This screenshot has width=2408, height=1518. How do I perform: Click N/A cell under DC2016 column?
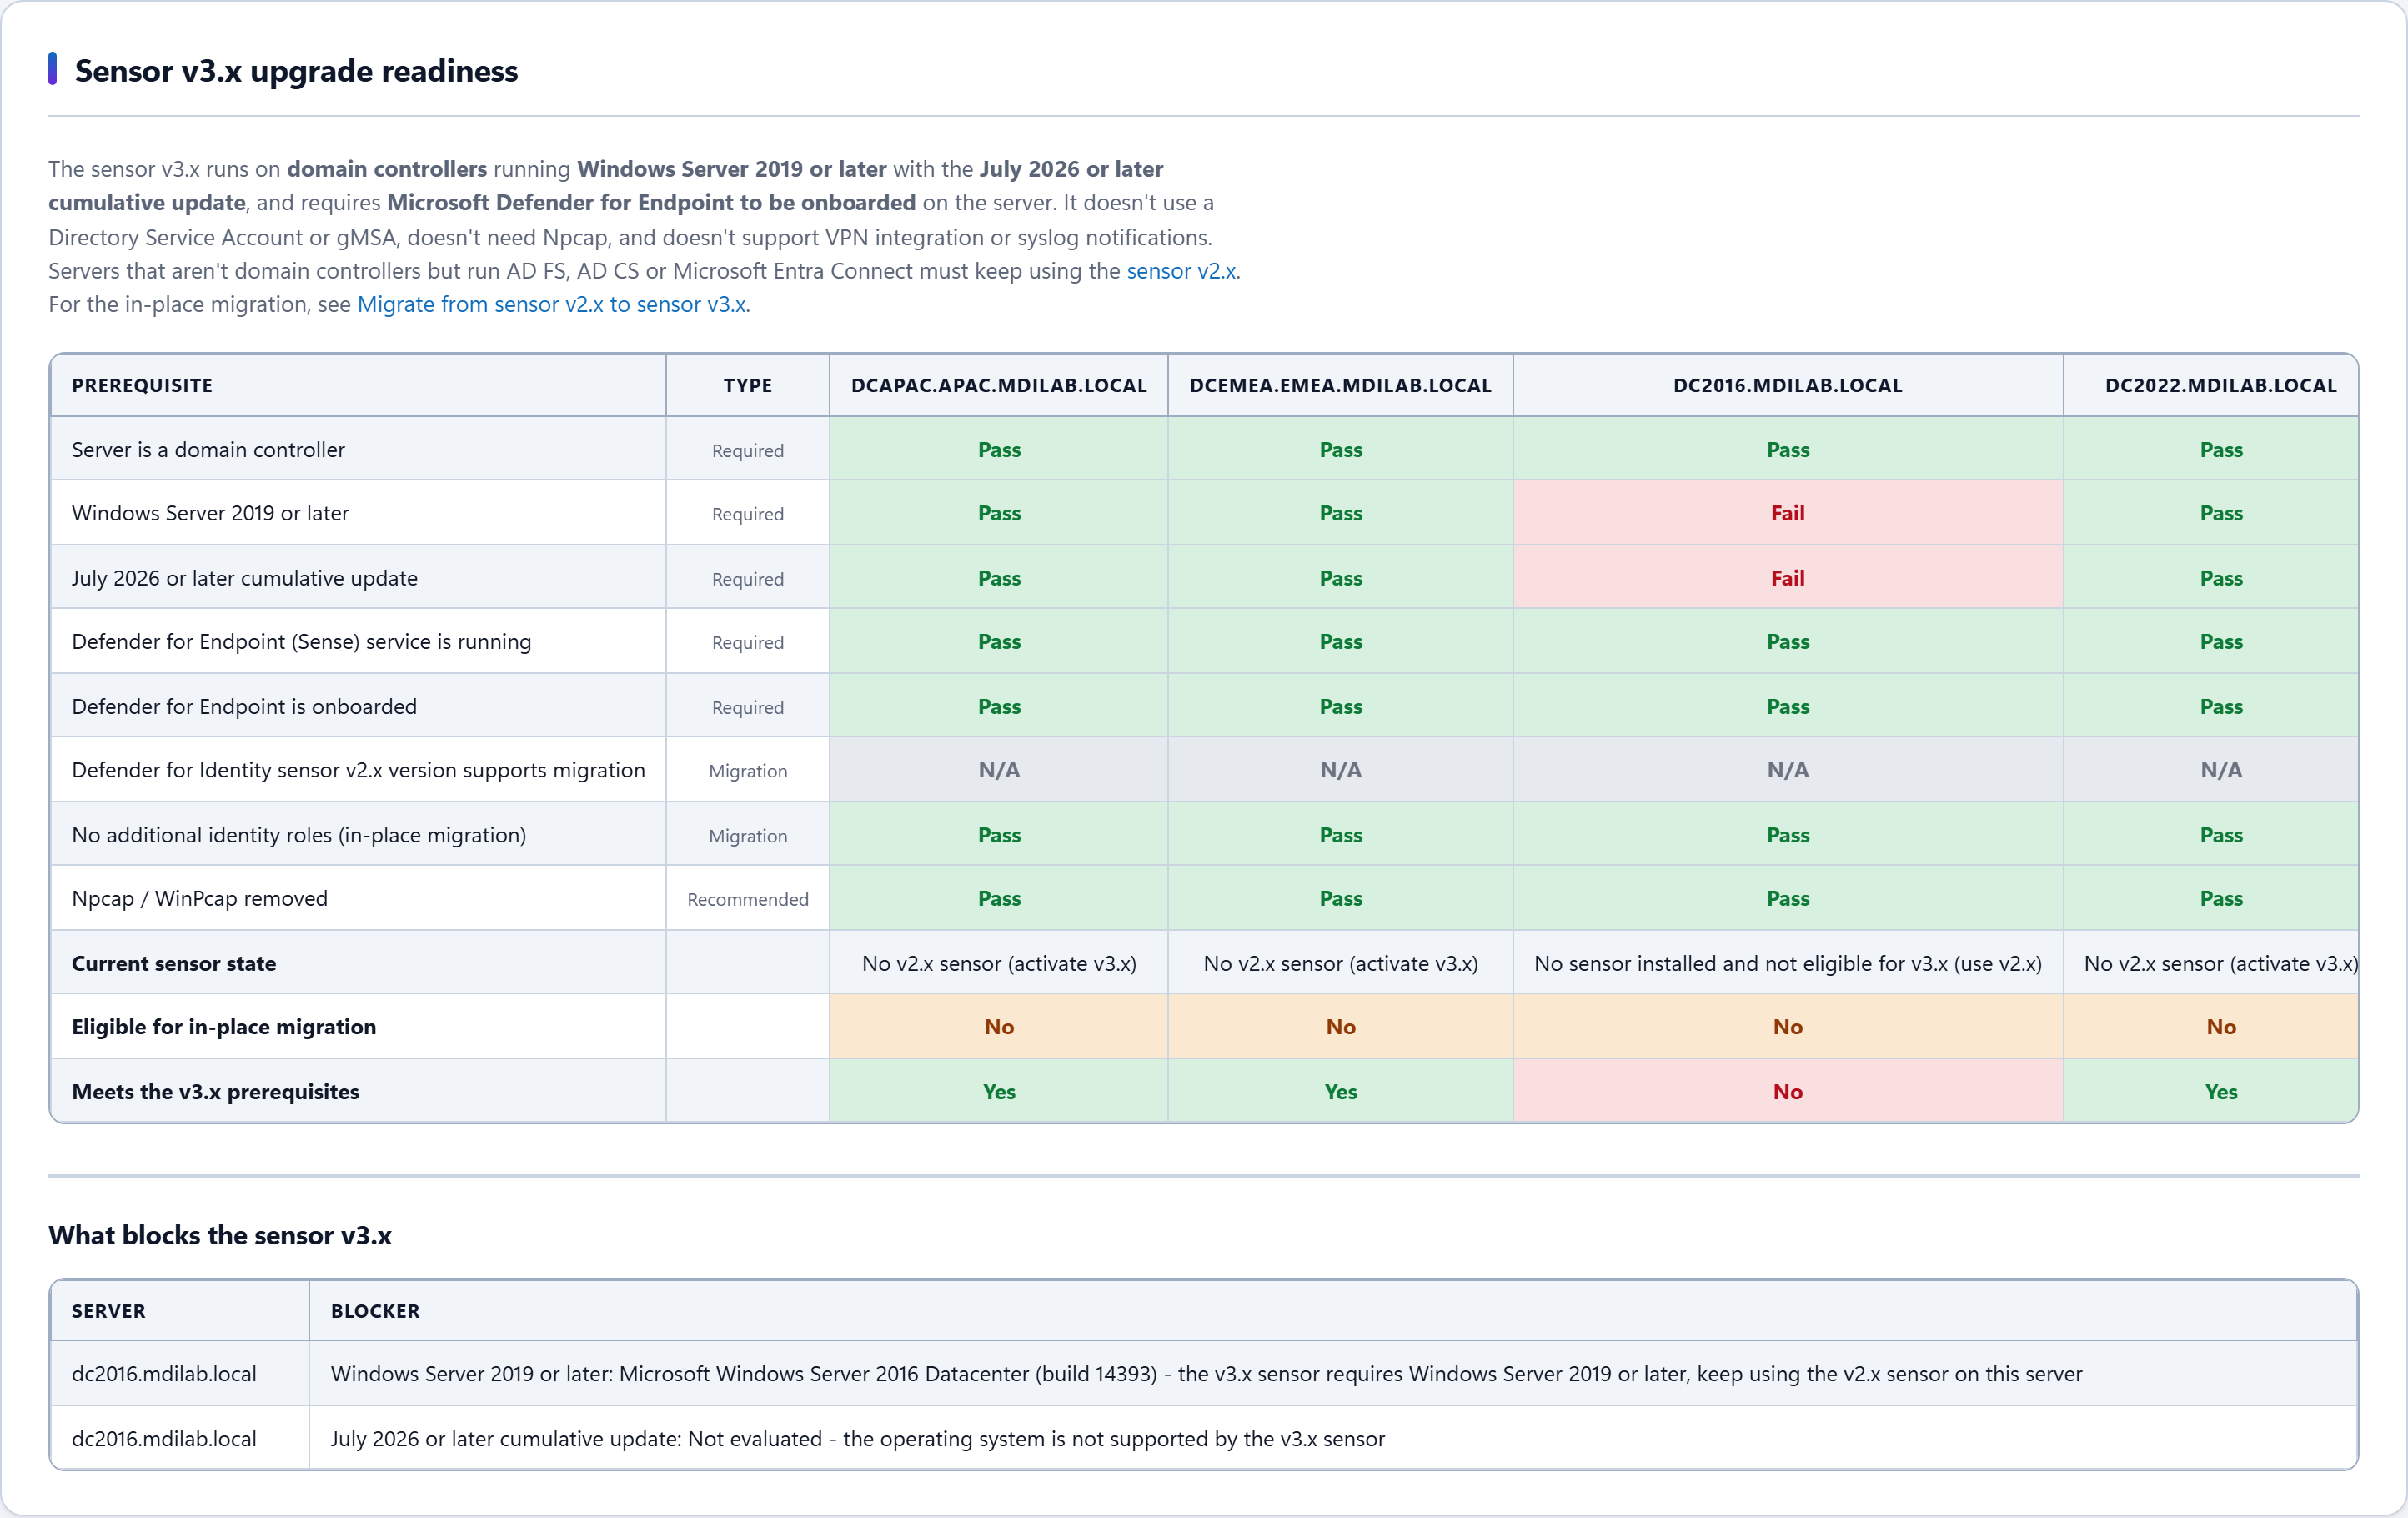pos(1788,770)
